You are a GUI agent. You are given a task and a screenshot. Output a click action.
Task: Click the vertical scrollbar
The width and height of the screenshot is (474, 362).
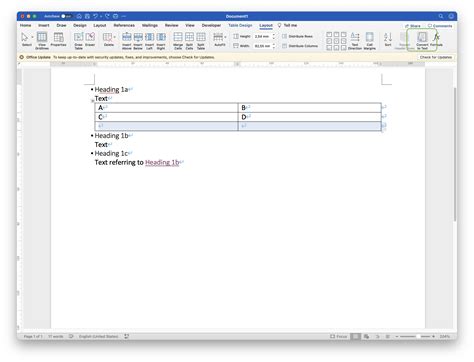pyautogui.click(x=455, y=153)
